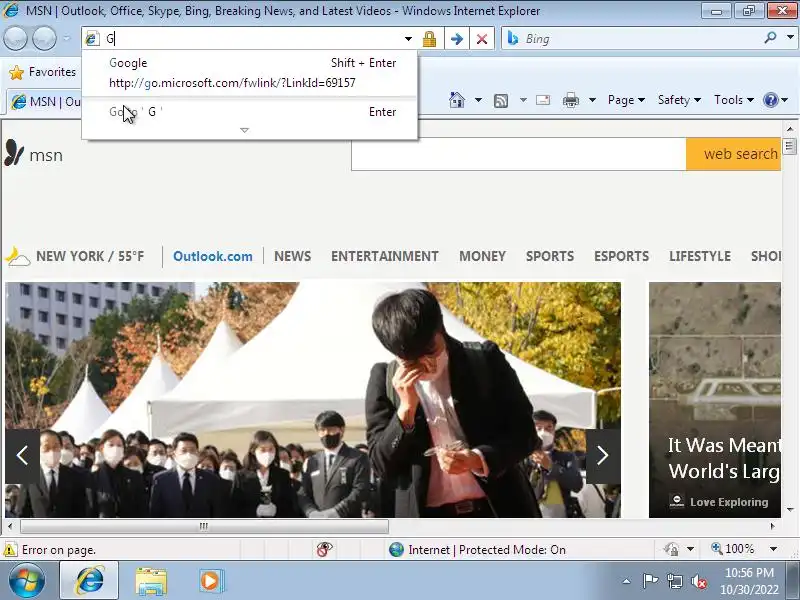Expand autocomplete list with bottom chevron
This screenshot has height=600, width=800.
click(x=244, y=130)
